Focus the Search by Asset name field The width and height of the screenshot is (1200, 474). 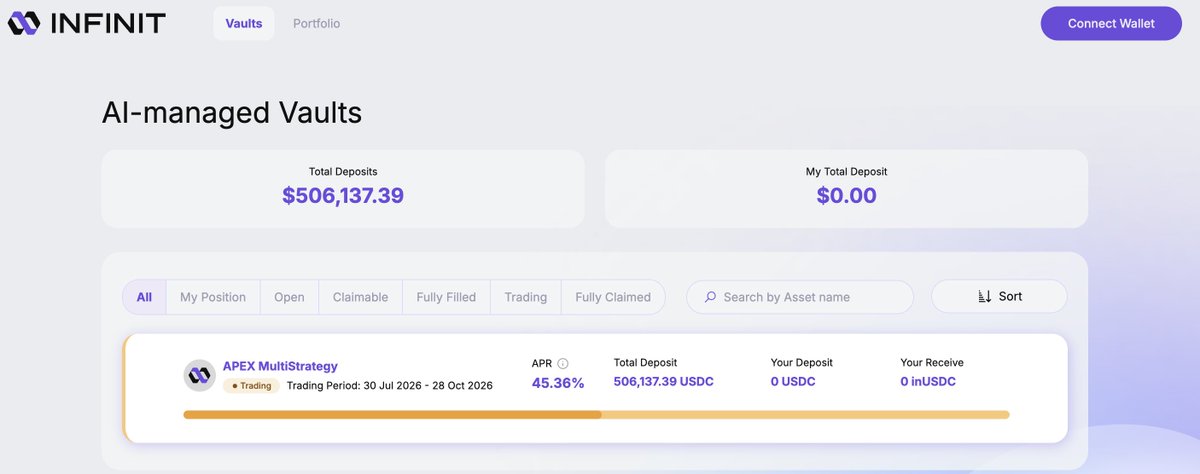pyautogui.click(x=800, y=297)
